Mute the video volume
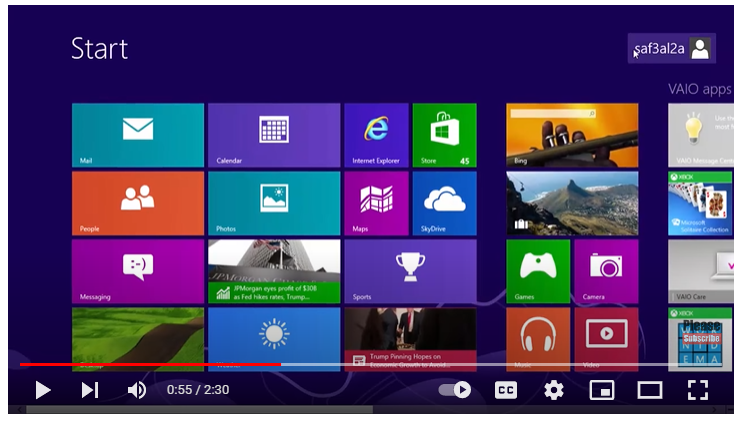745x425 pixels. point(137,390)
